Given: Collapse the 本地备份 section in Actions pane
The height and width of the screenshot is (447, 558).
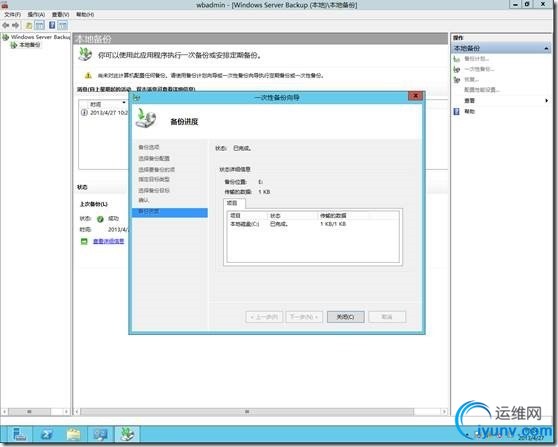Looking at the screenshot, I should tap(546, 48).
